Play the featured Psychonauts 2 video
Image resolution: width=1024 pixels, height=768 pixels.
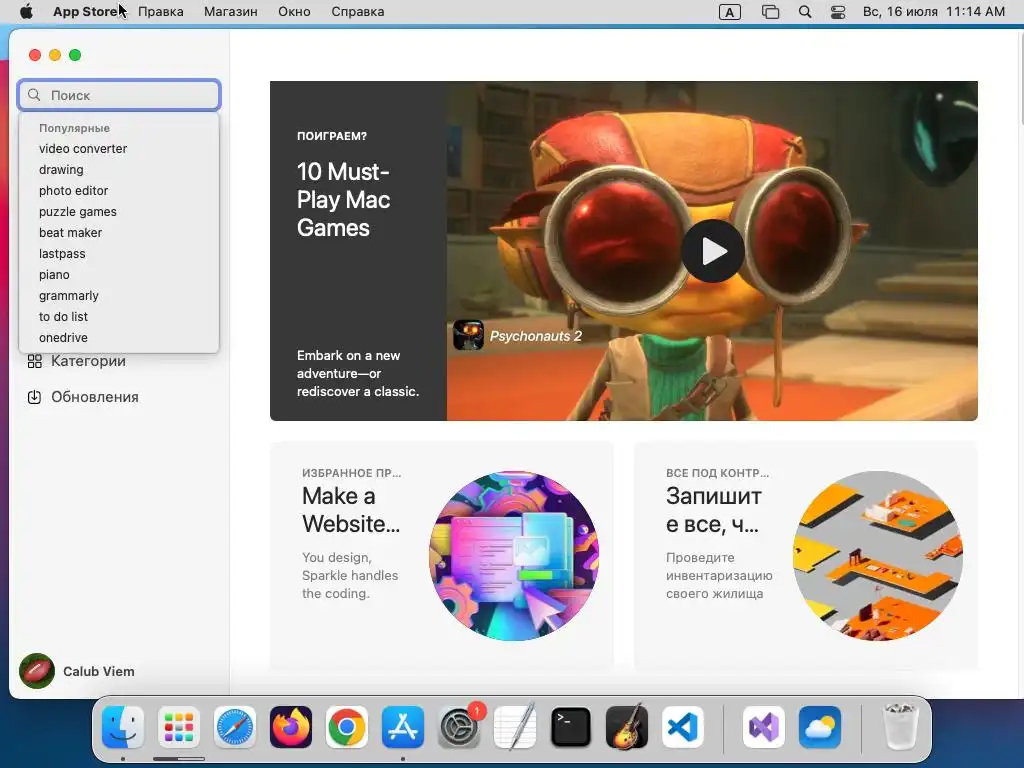point(712,251)
